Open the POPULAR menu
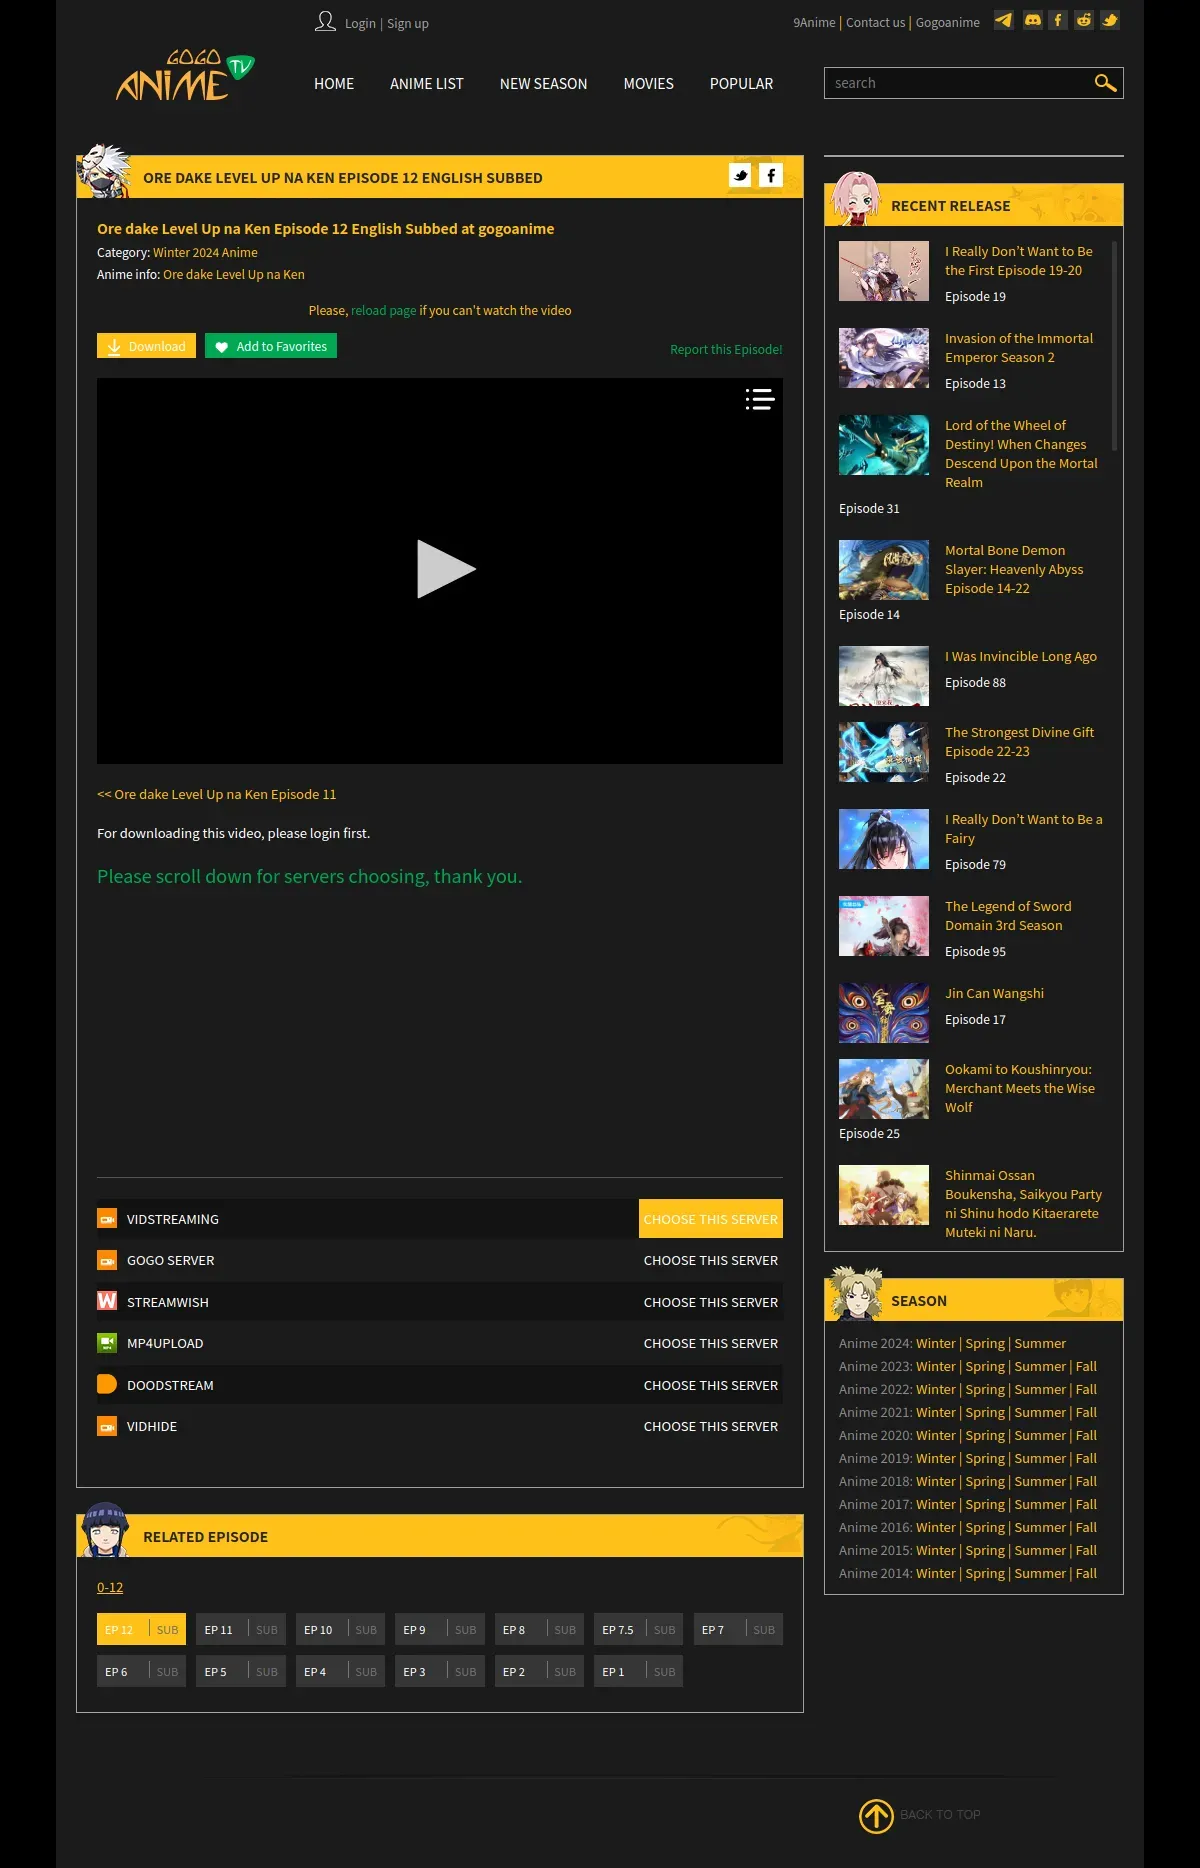1200x1868 pixels. pyautogui.click(x=742, y=84)
